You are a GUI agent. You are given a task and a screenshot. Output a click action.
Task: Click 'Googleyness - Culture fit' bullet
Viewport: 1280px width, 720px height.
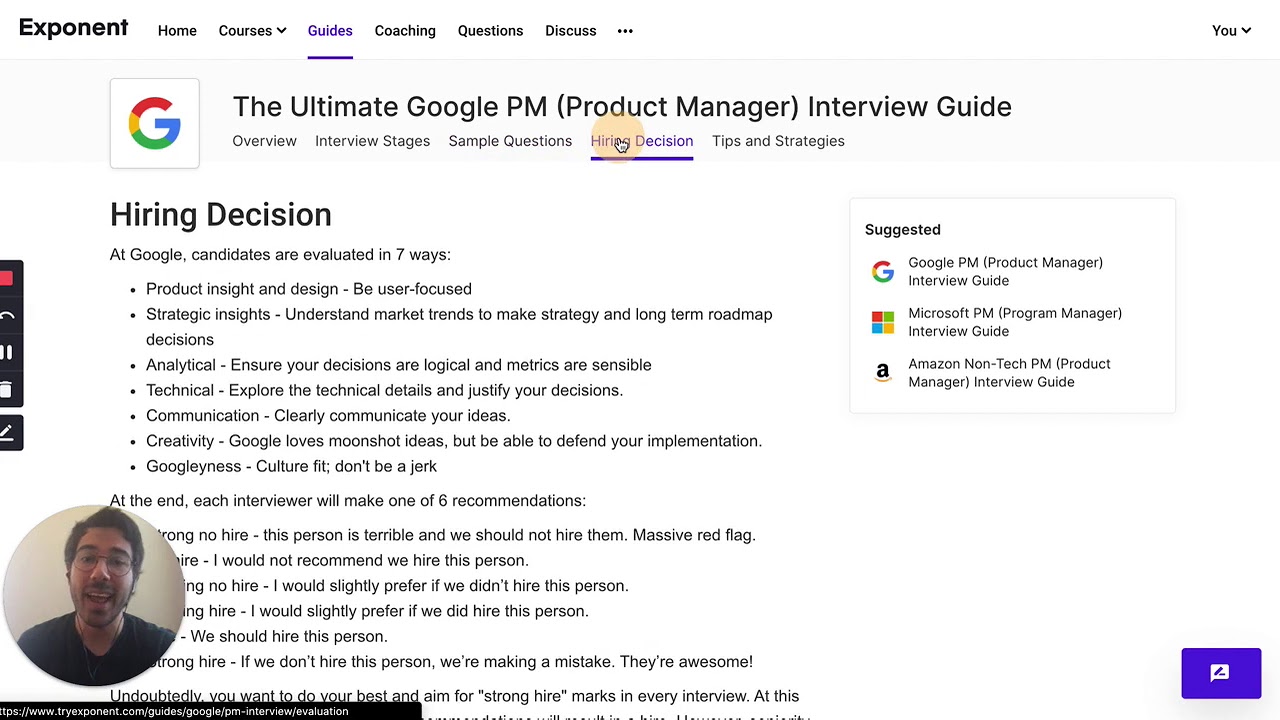[x=291, y=466]
